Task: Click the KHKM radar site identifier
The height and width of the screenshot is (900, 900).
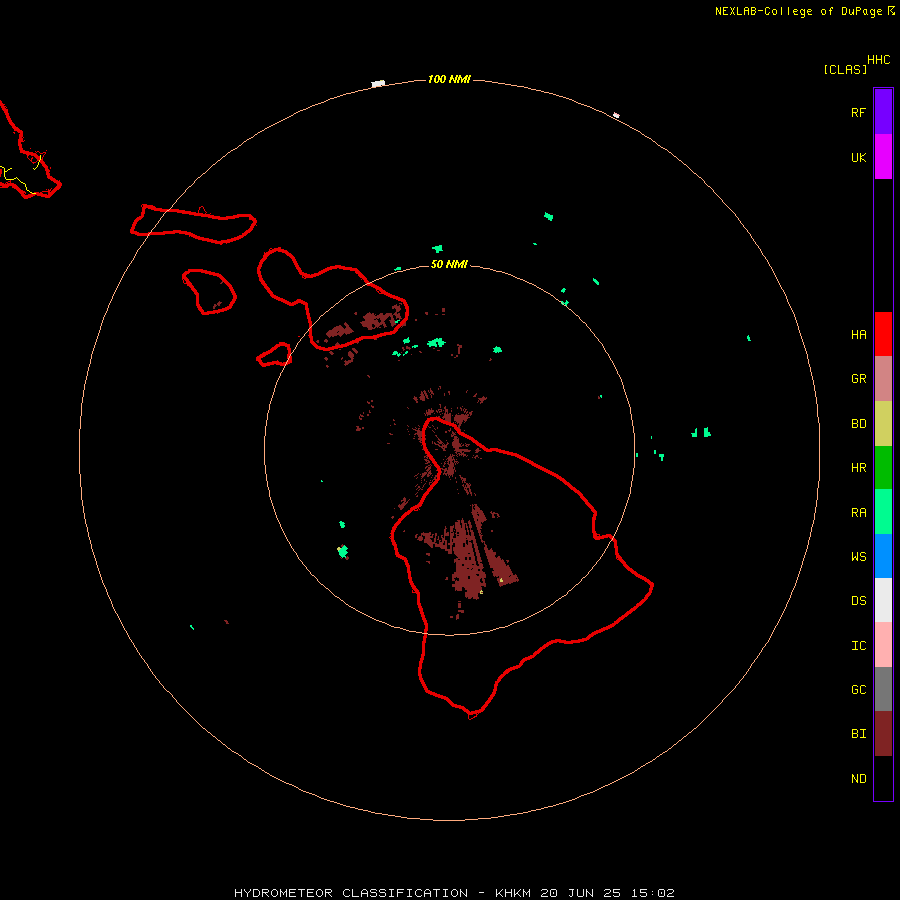Action: (x=513, y=893)
